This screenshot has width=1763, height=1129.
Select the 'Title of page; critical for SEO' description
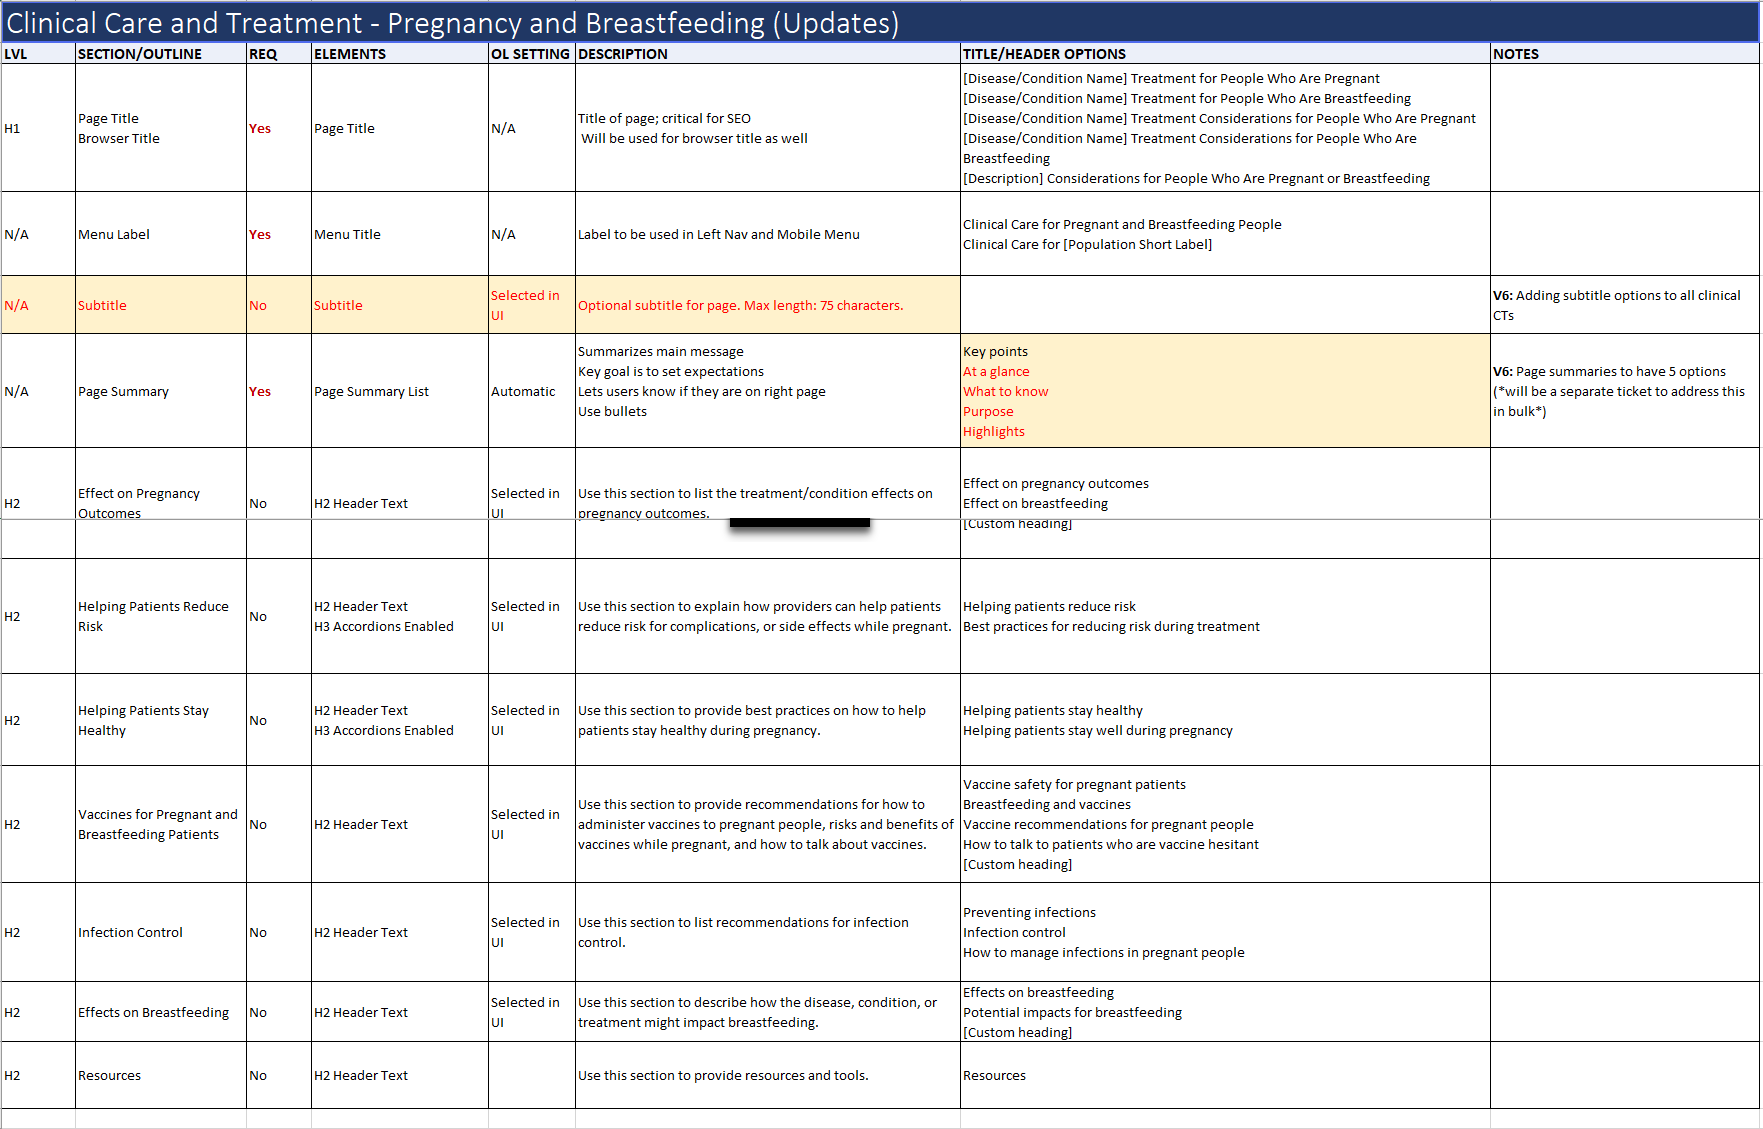(x=768, y=128)
